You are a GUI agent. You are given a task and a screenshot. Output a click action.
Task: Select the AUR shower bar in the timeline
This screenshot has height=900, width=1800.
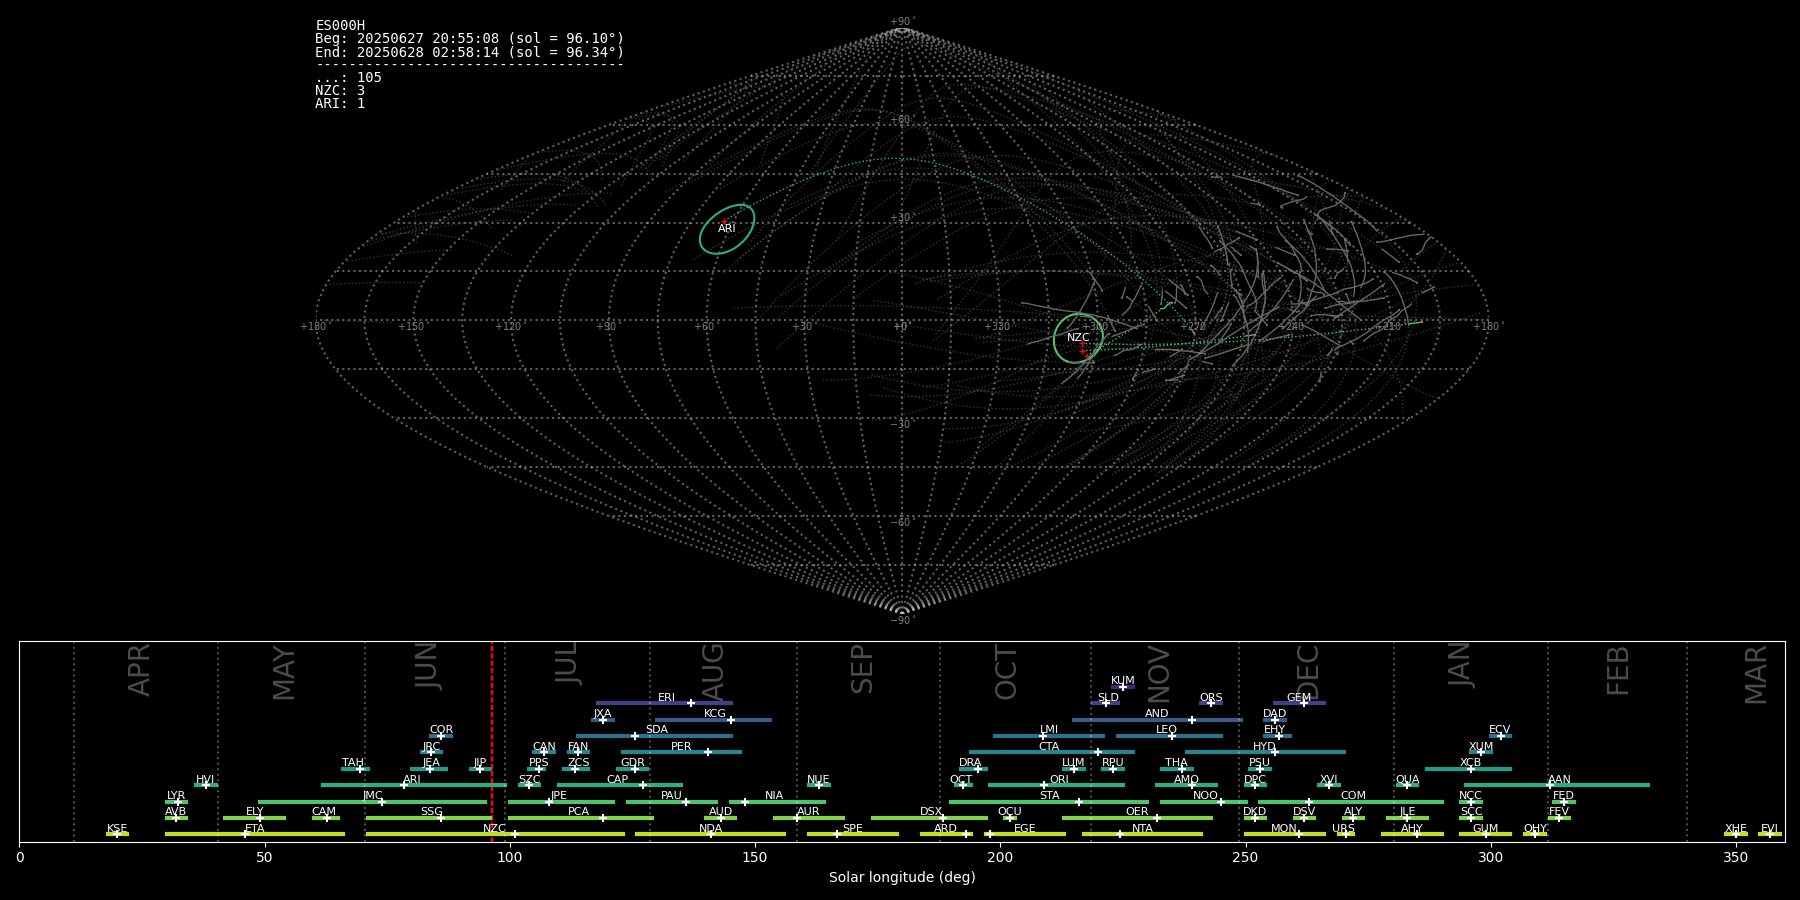tap(808, 818)
